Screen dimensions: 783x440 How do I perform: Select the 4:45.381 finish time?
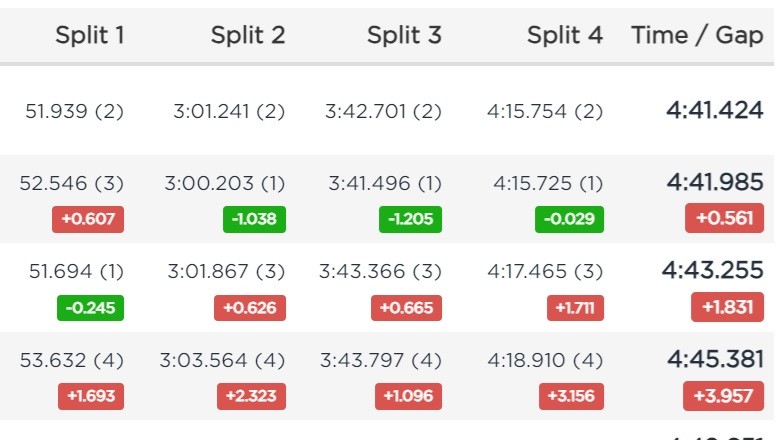[715, 359]
